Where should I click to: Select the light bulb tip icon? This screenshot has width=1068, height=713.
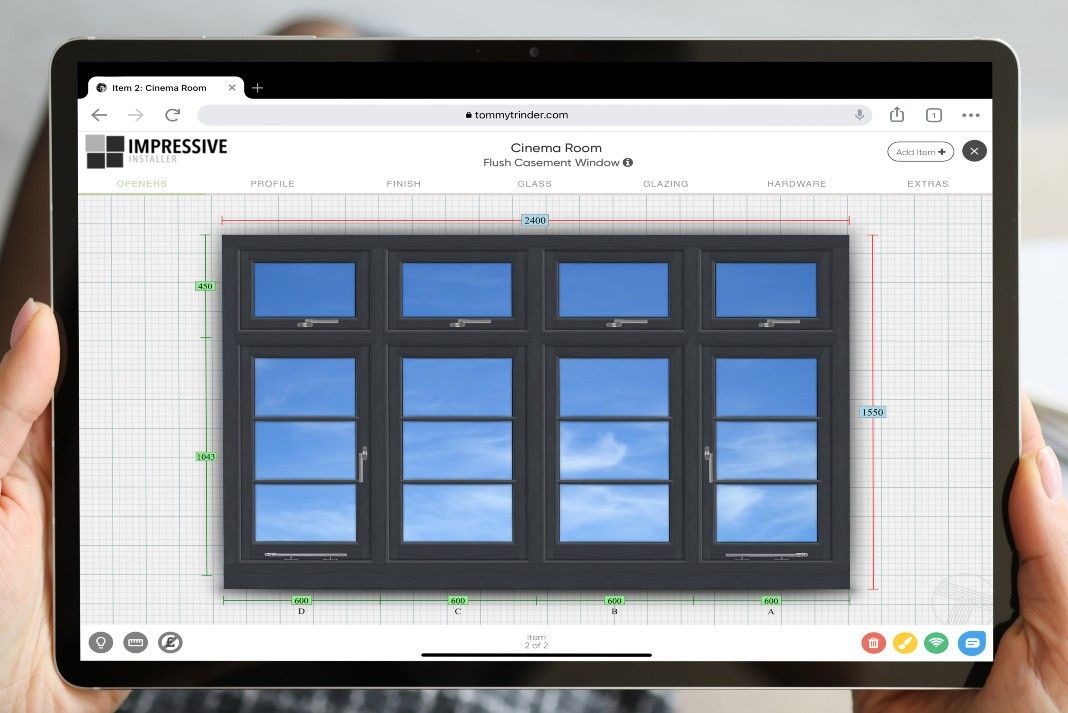click(101, 642)
